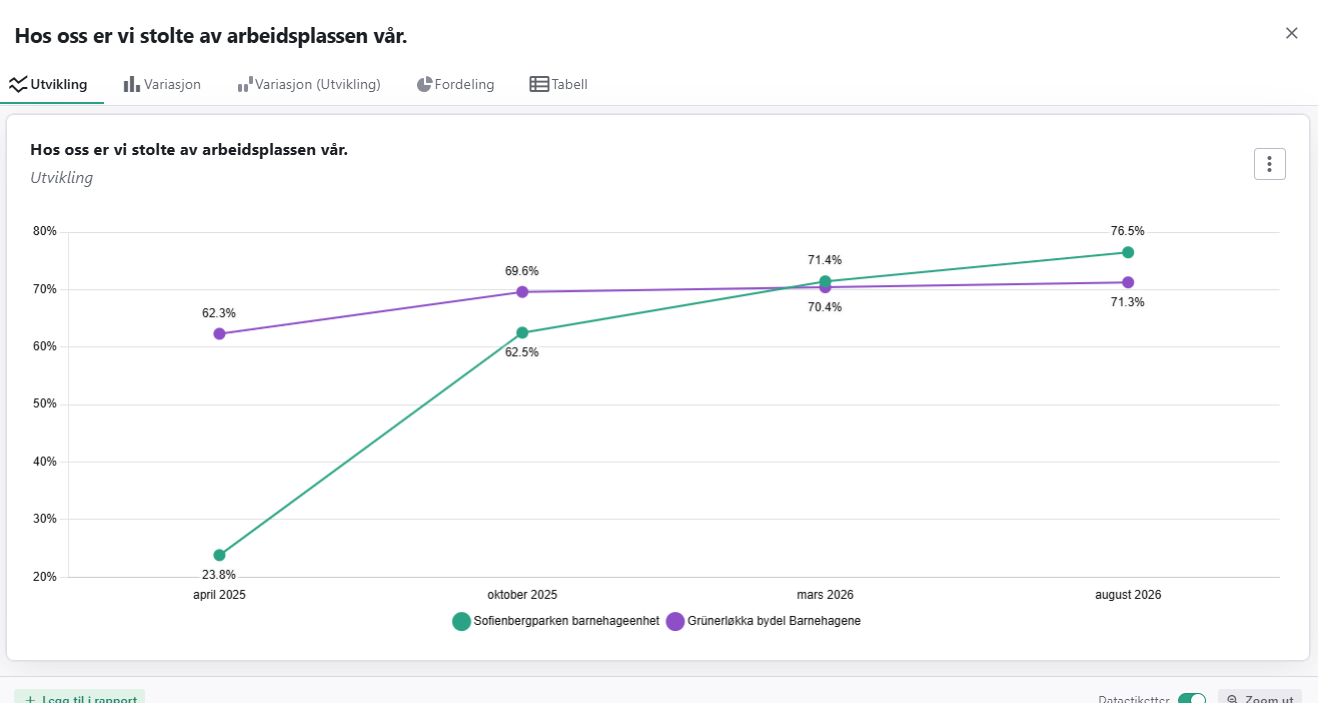Click the 80% y-axis label

tap(45, 231)
